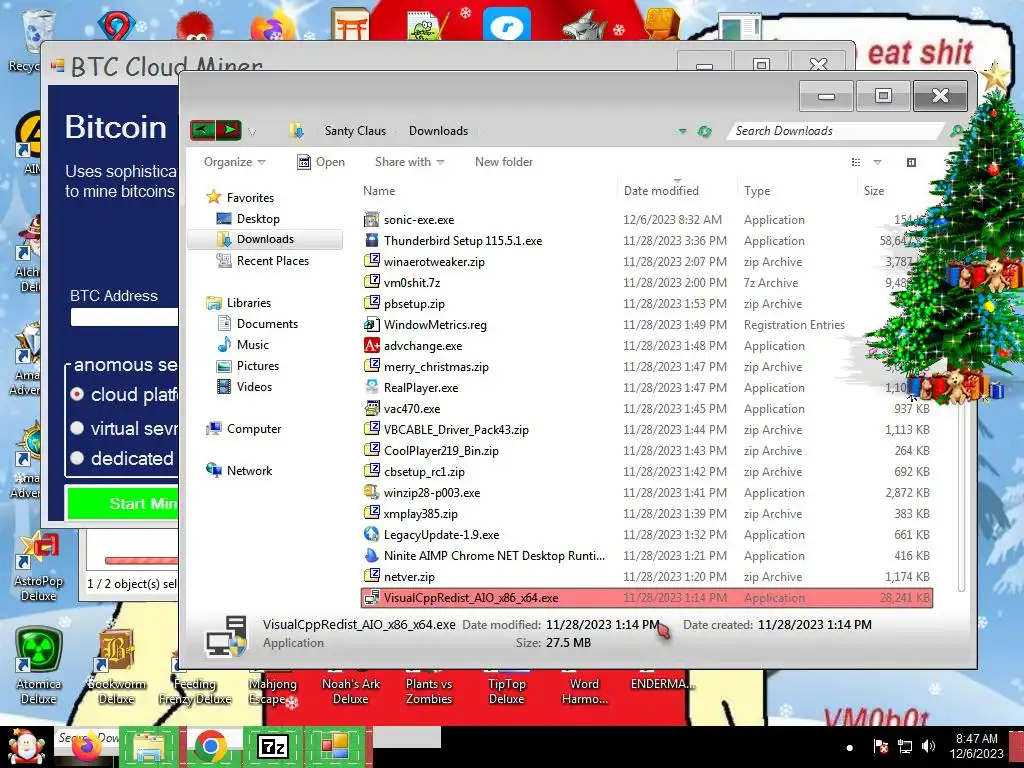The height and width of the screenshot is (768, 1024).
Task: Select merry_christmas.zip file name
Action: click(x=436, y=366)
